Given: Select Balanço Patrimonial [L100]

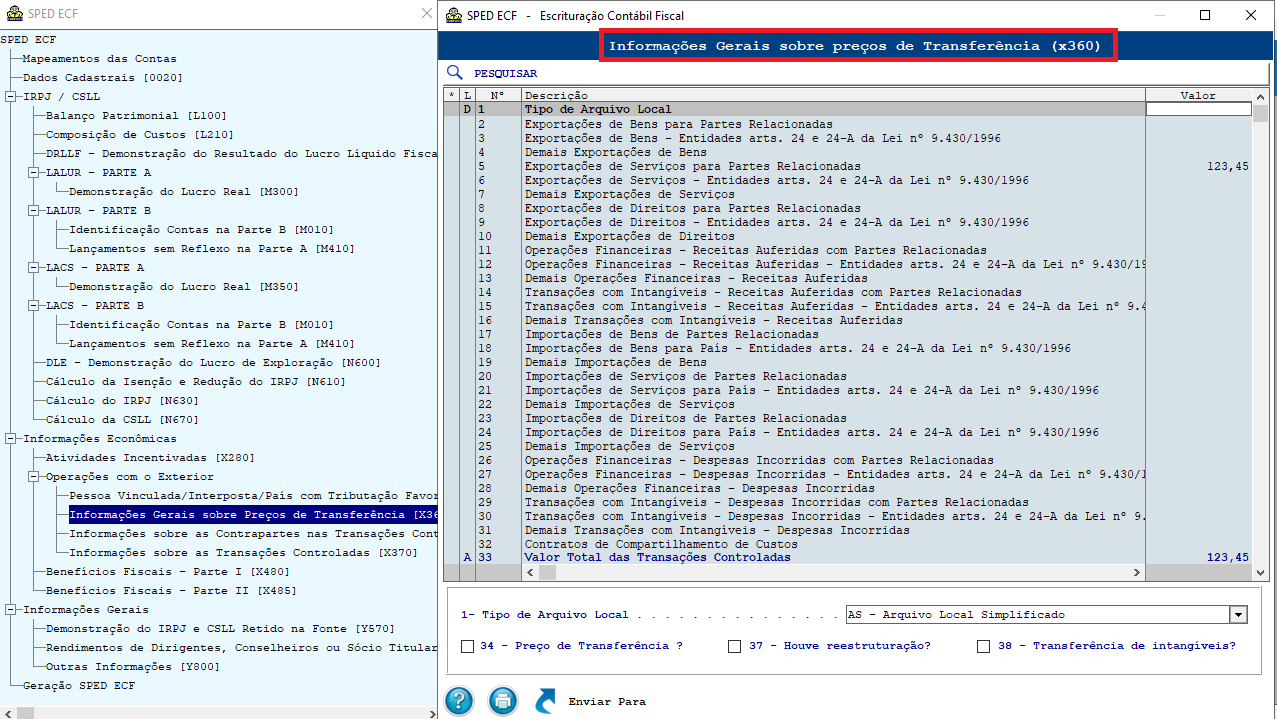Looking at the screenshot, I should coord(136,116).
